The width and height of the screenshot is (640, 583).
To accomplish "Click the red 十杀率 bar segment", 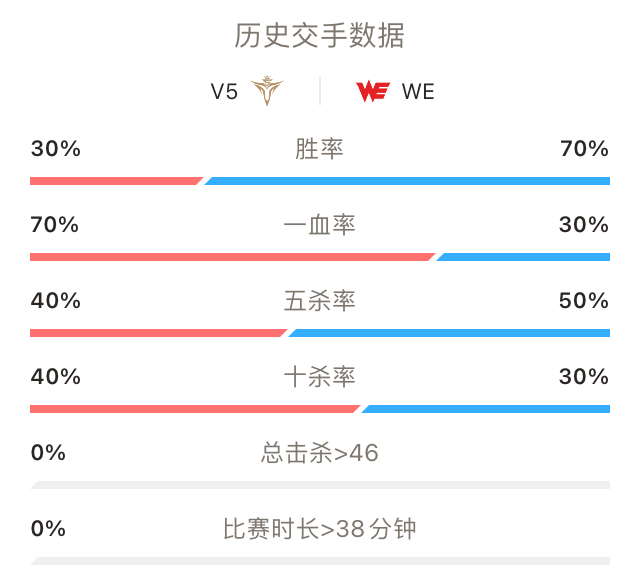I will click(x=195, y=409).
